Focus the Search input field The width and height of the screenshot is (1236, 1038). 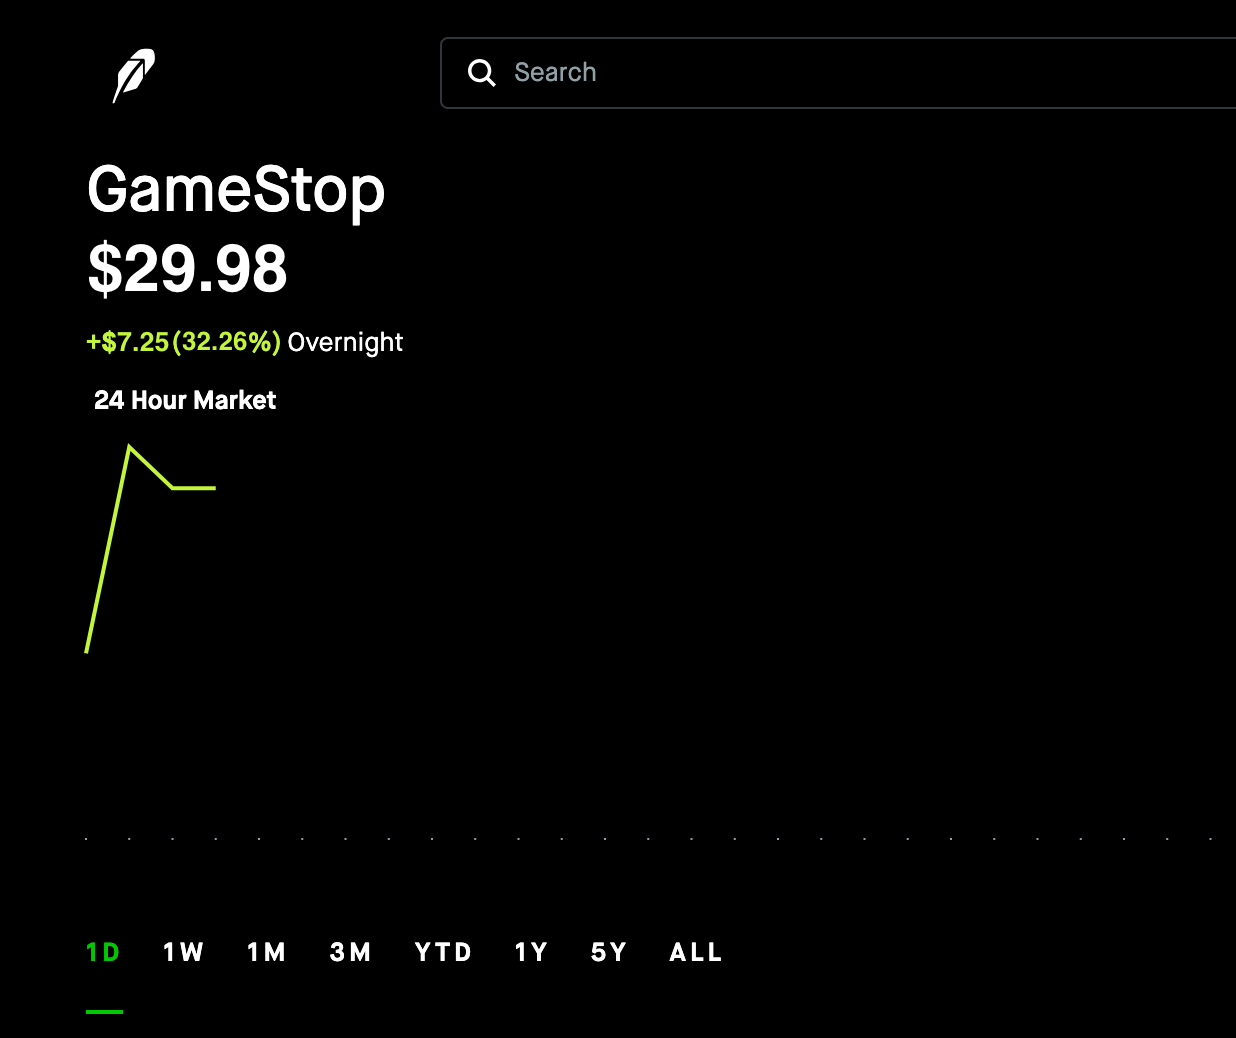tap(838, 73)
